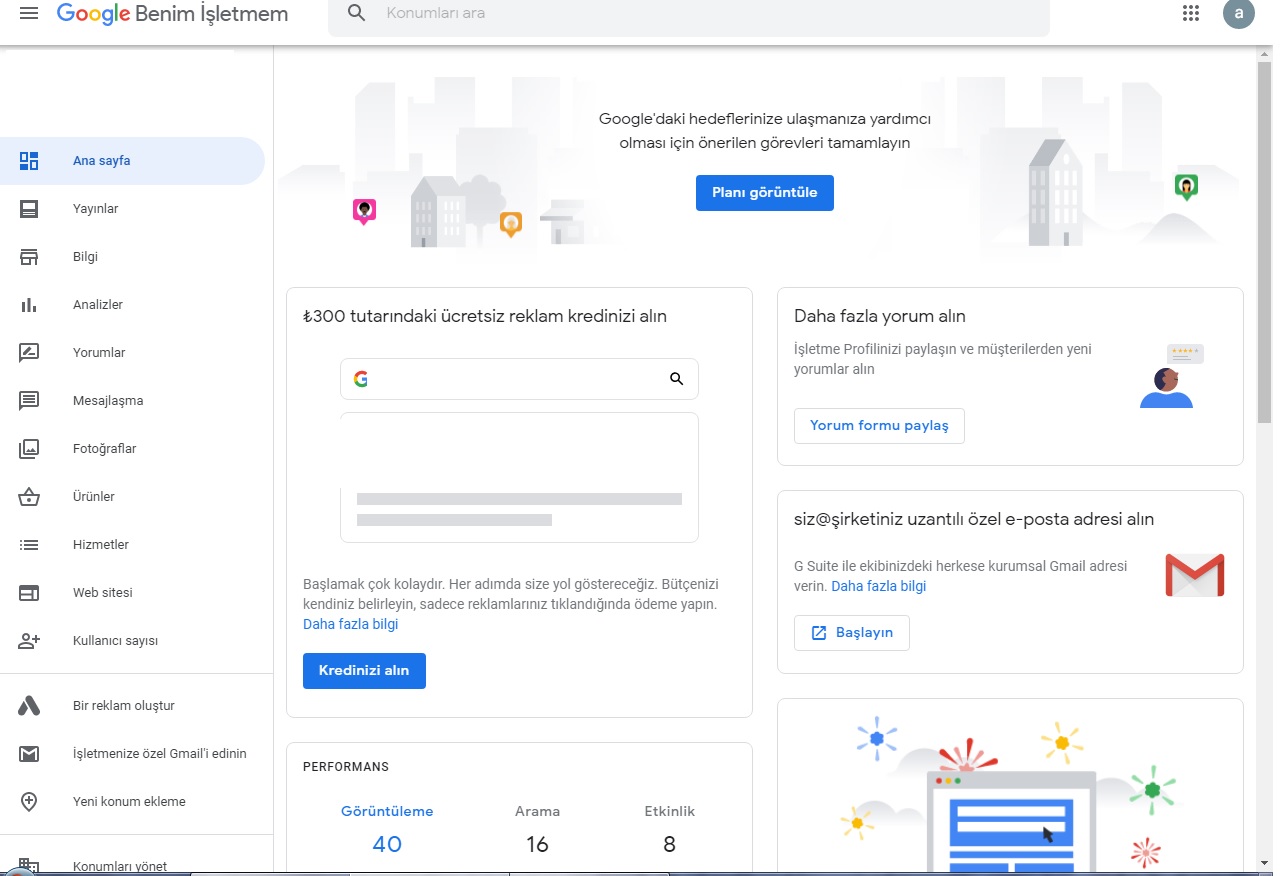This screenshot has height=876, width=1287.
Task: Click Yorum formu paylaş button
Action: [x=879, y=426]
